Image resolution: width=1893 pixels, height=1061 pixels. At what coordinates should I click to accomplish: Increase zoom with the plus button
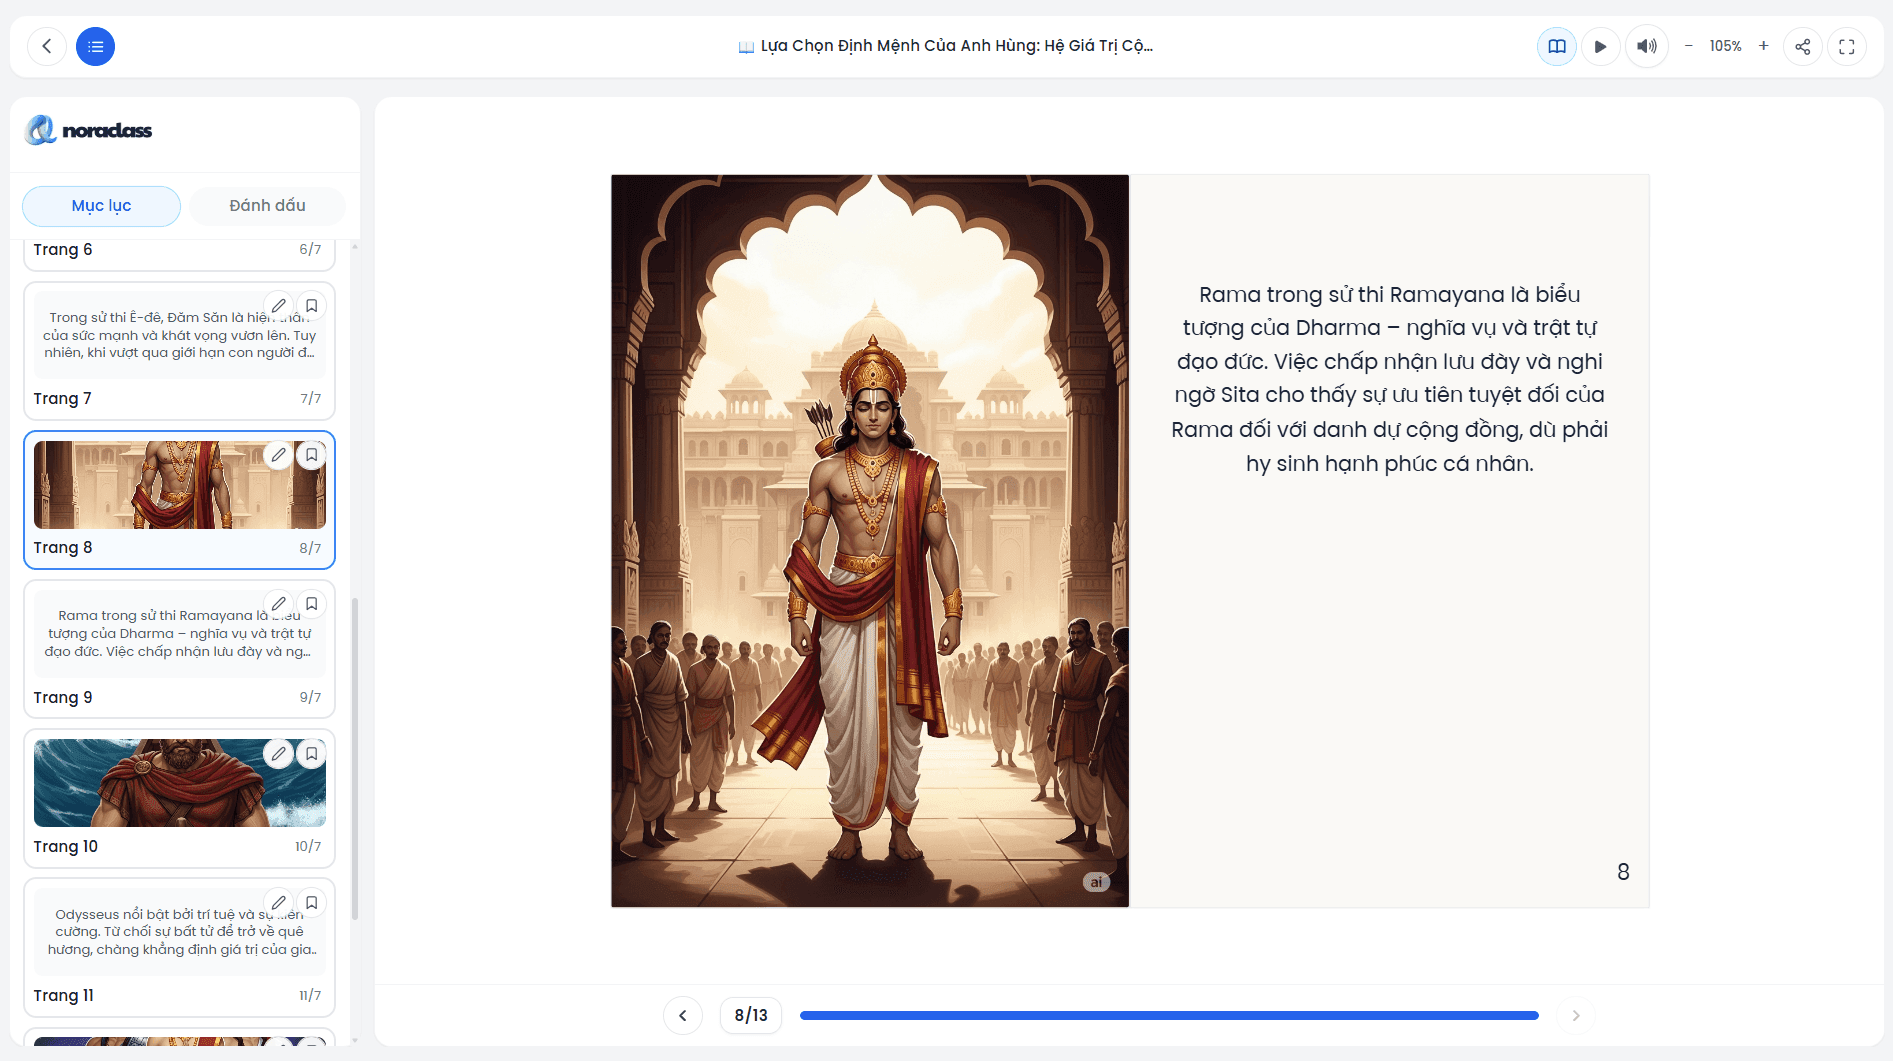1764,46
